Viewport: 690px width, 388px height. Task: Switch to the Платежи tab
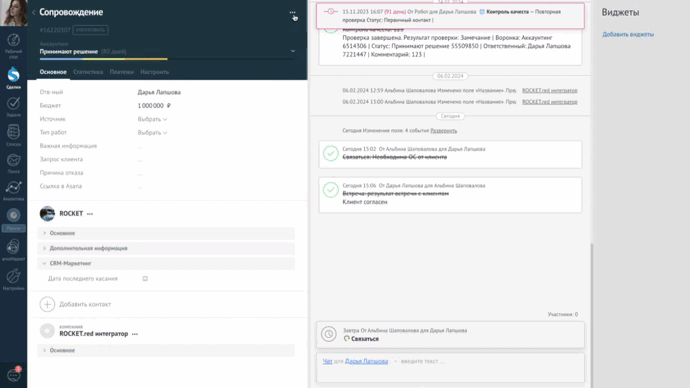coord(121,72)
